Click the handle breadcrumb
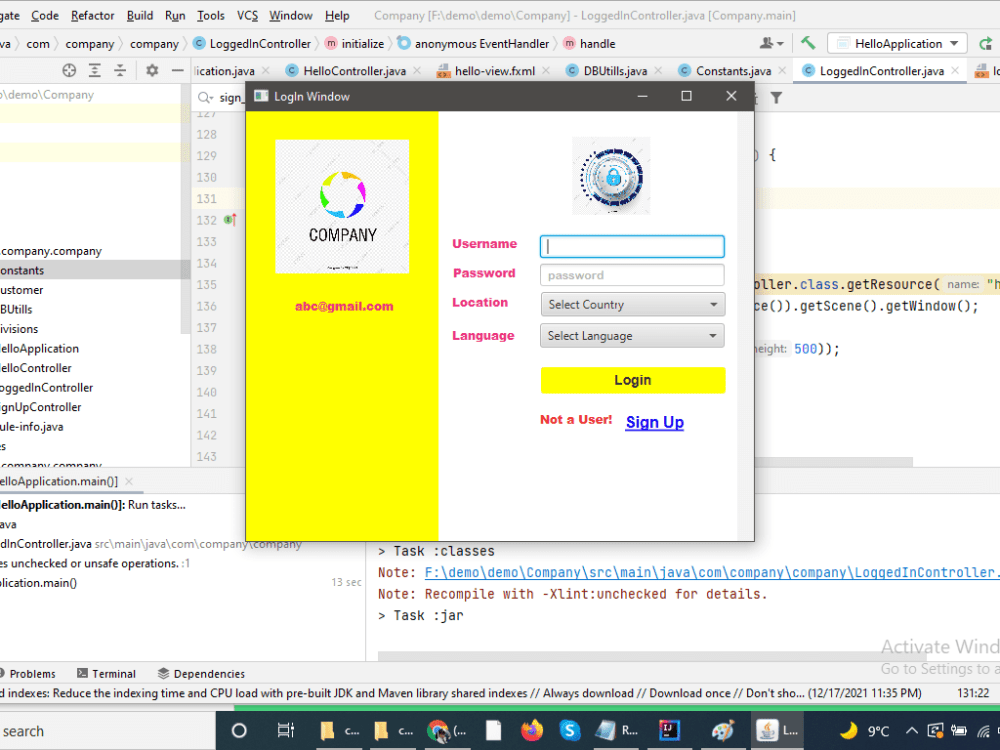The height and width of the screenshot is (750, 1000). coord(589,43)
